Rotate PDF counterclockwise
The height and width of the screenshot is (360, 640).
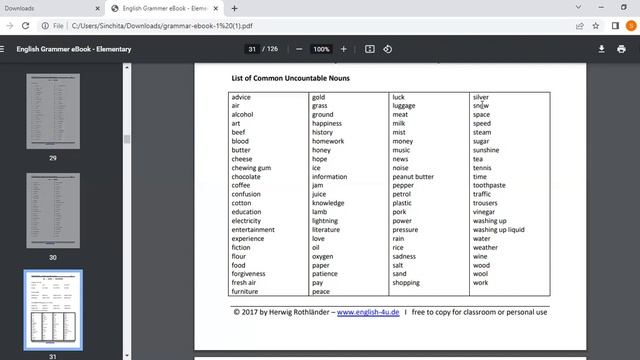point(387,49)
